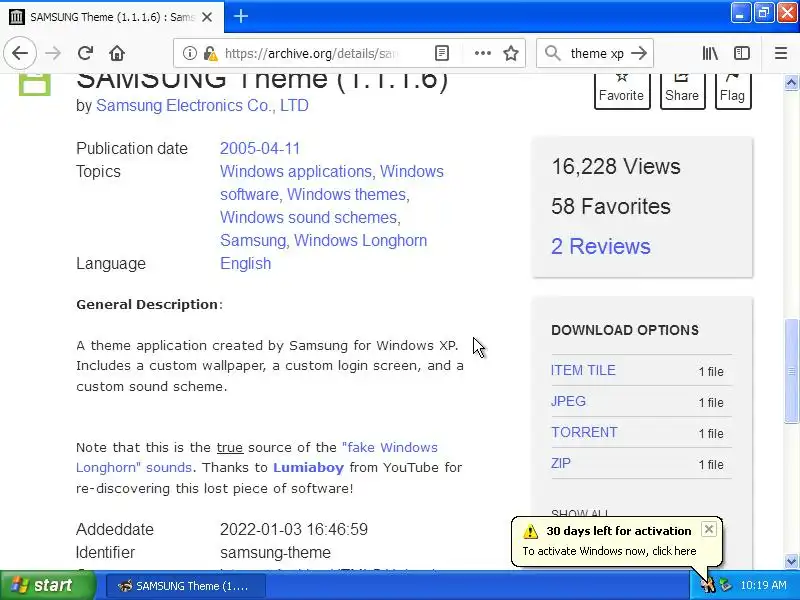Open the Windows sound schemes topic

[x=310, y=217]
